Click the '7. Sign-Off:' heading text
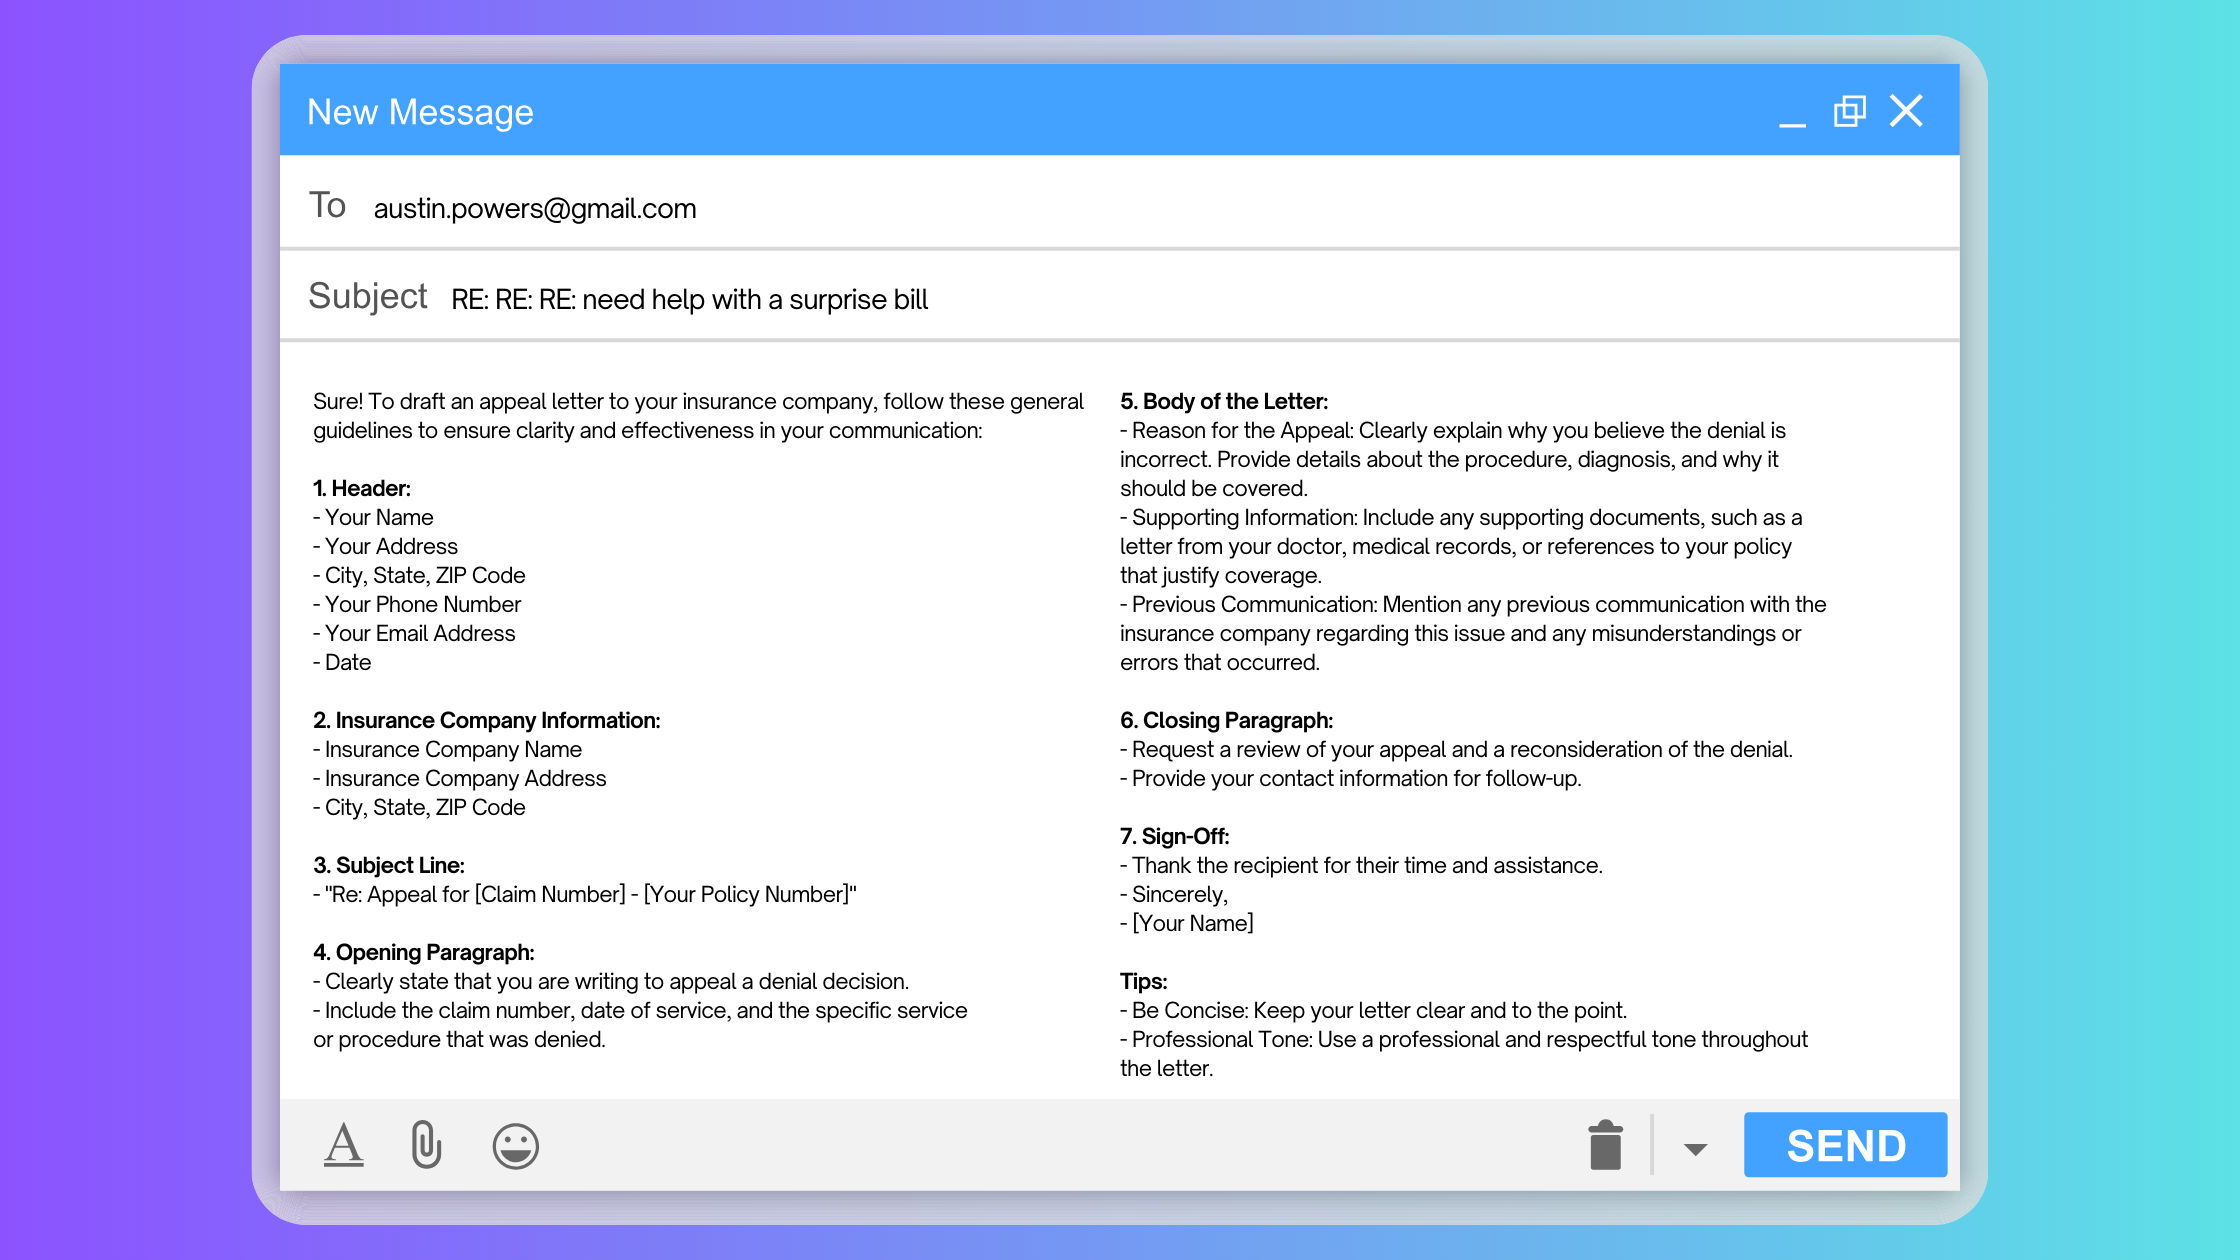2240x1260 pixels. [1174, 836]
